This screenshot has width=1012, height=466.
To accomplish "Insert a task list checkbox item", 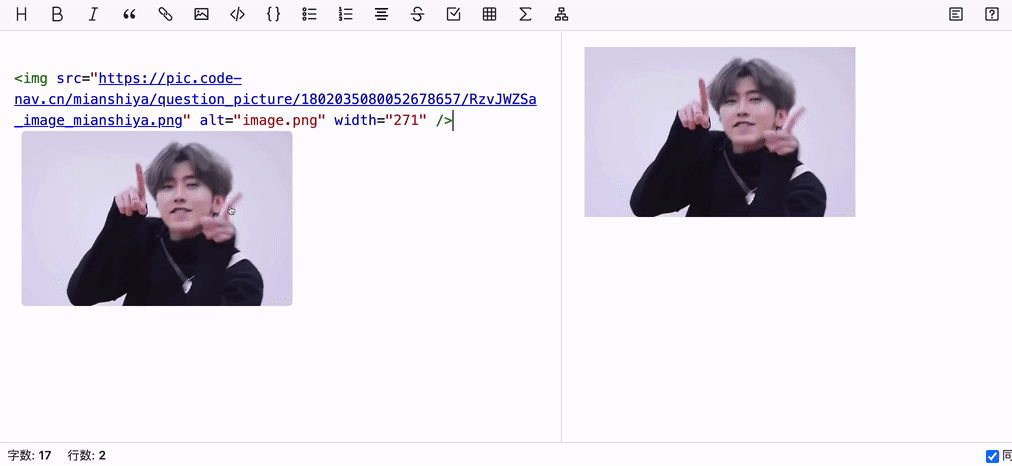I will click(x=454, y=14).
